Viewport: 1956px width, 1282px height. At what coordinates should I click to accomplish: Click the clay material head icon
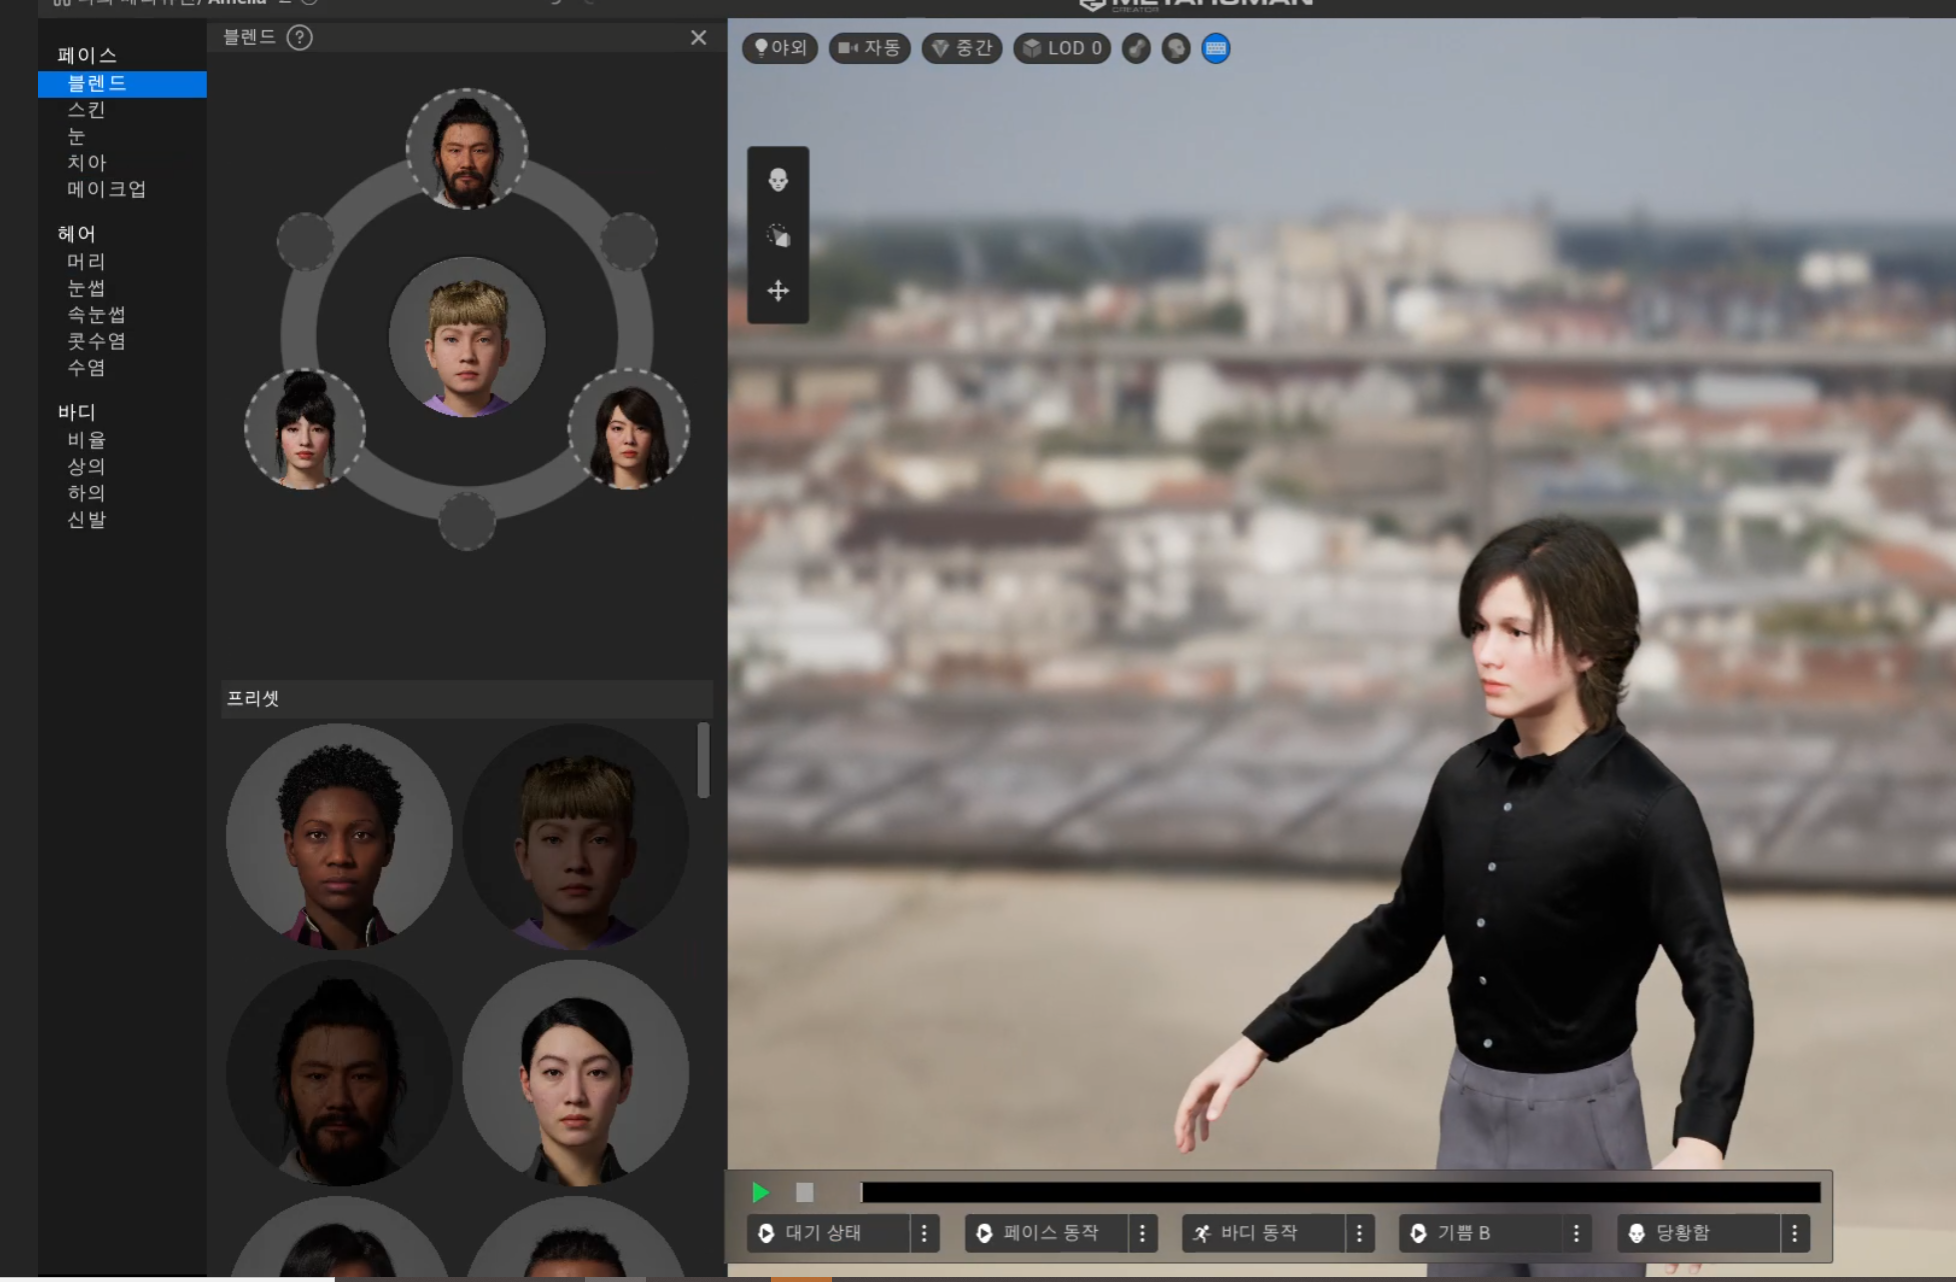pyautogui.click(x=1176, y=48)
